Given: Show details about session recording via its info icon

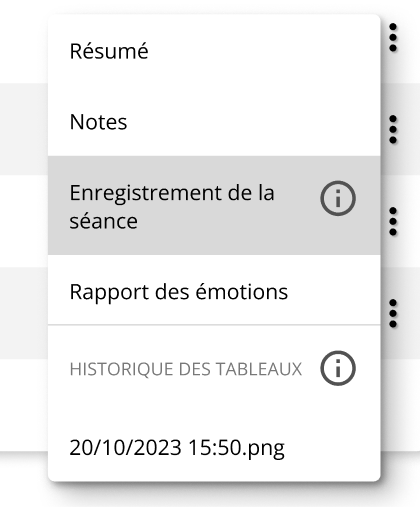Looking at the screenshot, I should [338, 198].
